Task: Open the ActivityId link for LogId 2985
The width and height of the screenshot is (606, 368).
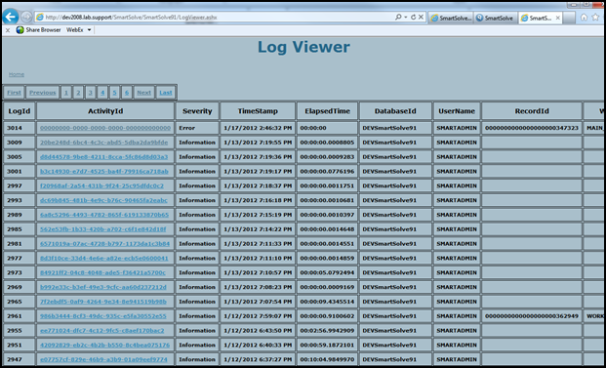Action: point(103,229)
